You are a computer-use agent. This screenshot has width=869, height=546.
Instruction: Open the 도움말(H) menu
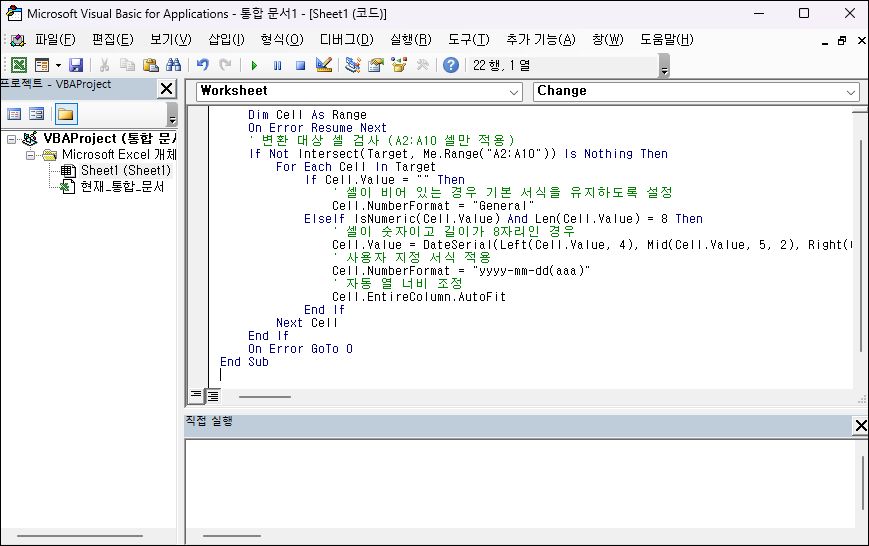[667, 39]
